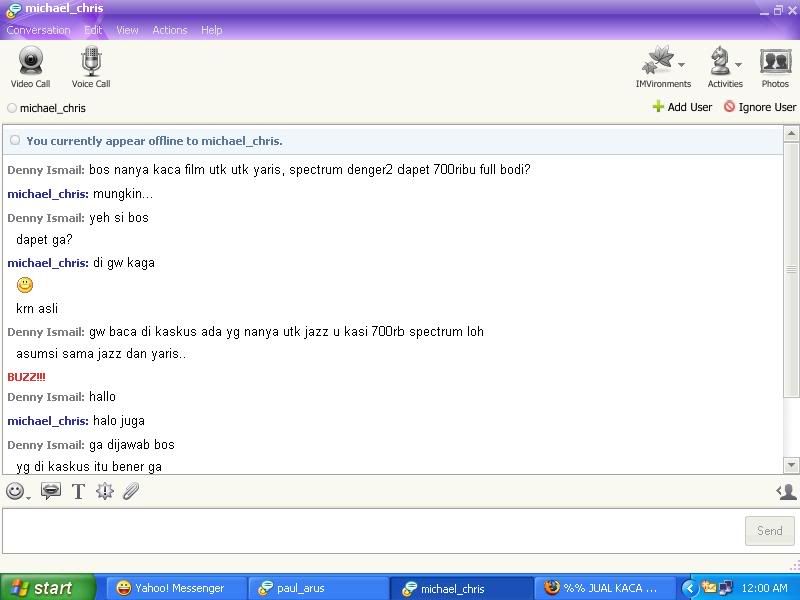The width and height of the screenshot is (800, 600).
Task: Expand hidden system tray icons arrow
Action: [x=689, y=588]
